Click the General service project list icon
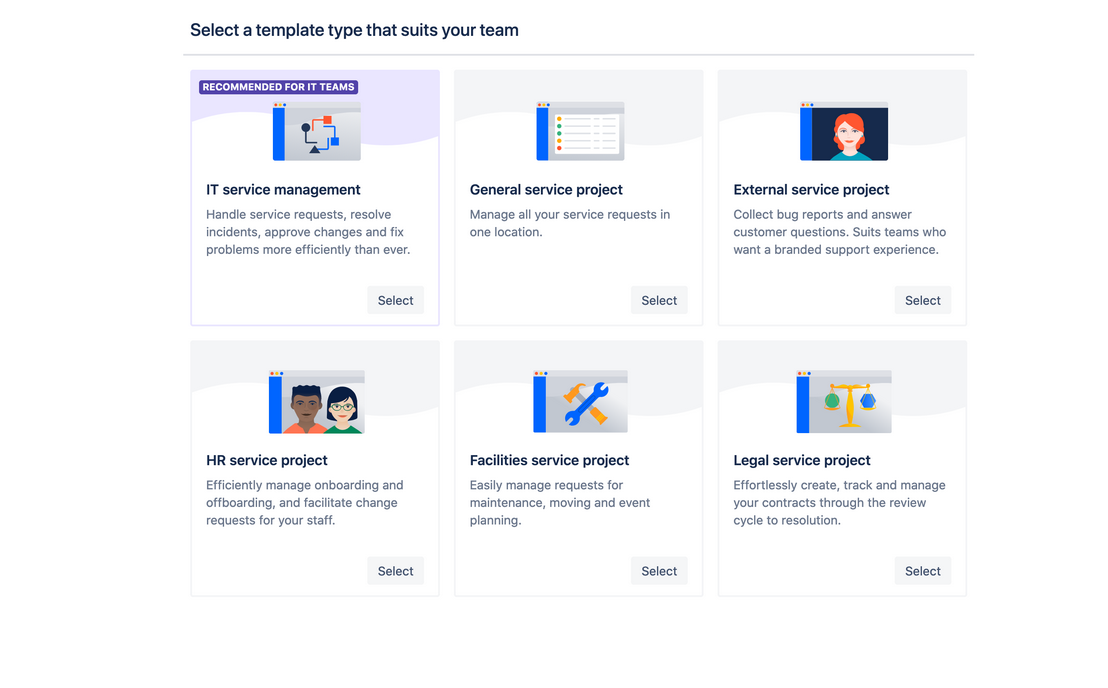 (x=580, y=131)
